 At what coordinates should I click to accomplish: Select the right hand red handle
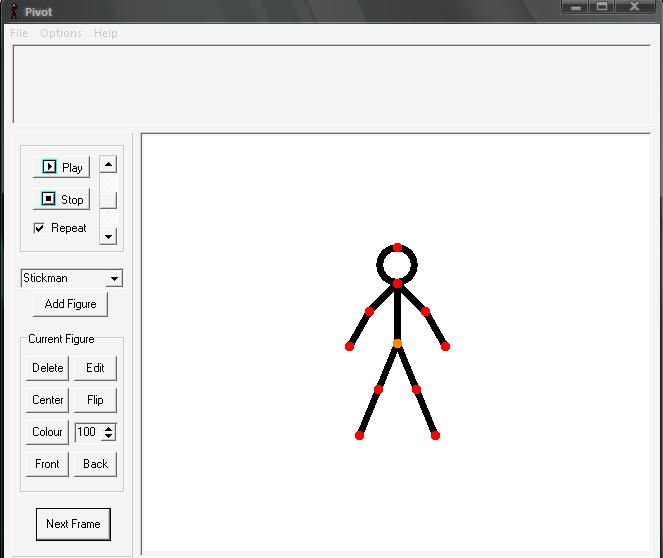point(445,347)
